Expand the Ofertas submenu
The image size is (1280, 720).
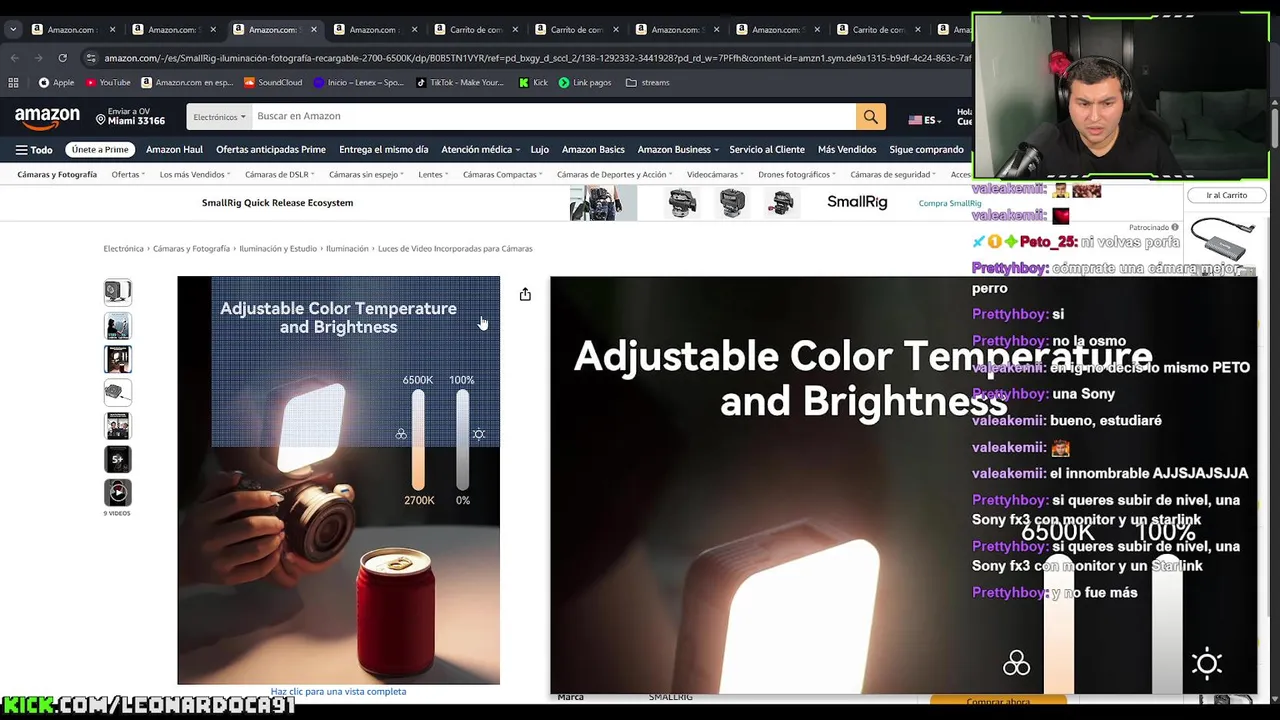128,174
